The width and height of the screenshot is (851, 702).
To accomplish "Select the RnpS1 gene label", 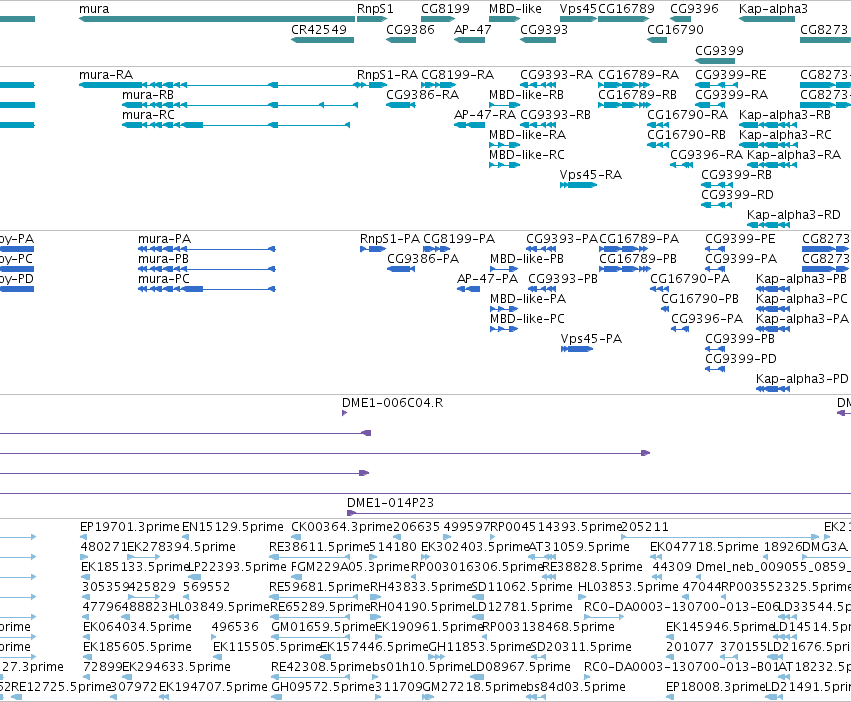I will click(x=375, y=9).
